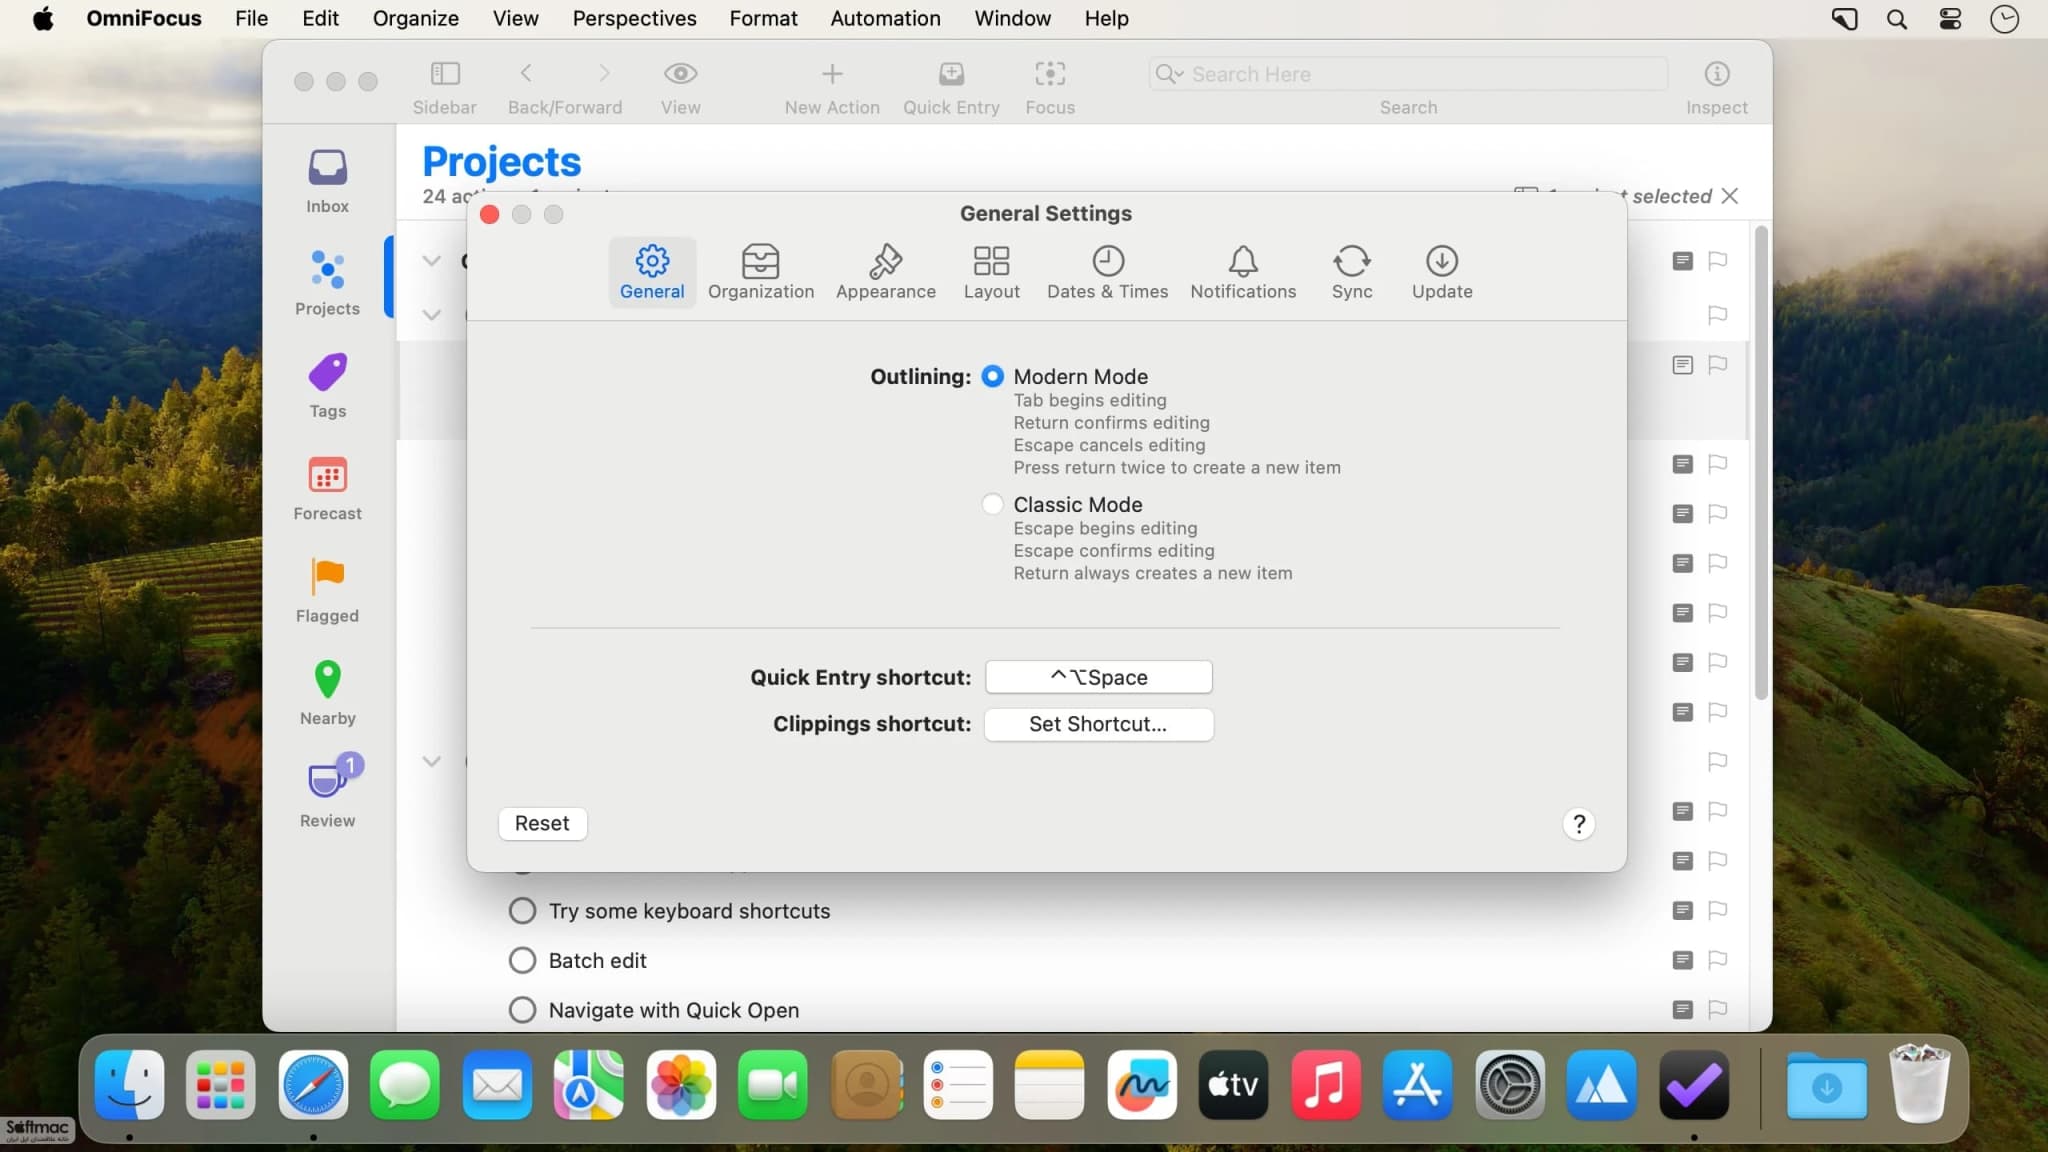Launch Safari from the Dock
This screenshot has width=2048, height=1152.
(x=313, y=1085)
